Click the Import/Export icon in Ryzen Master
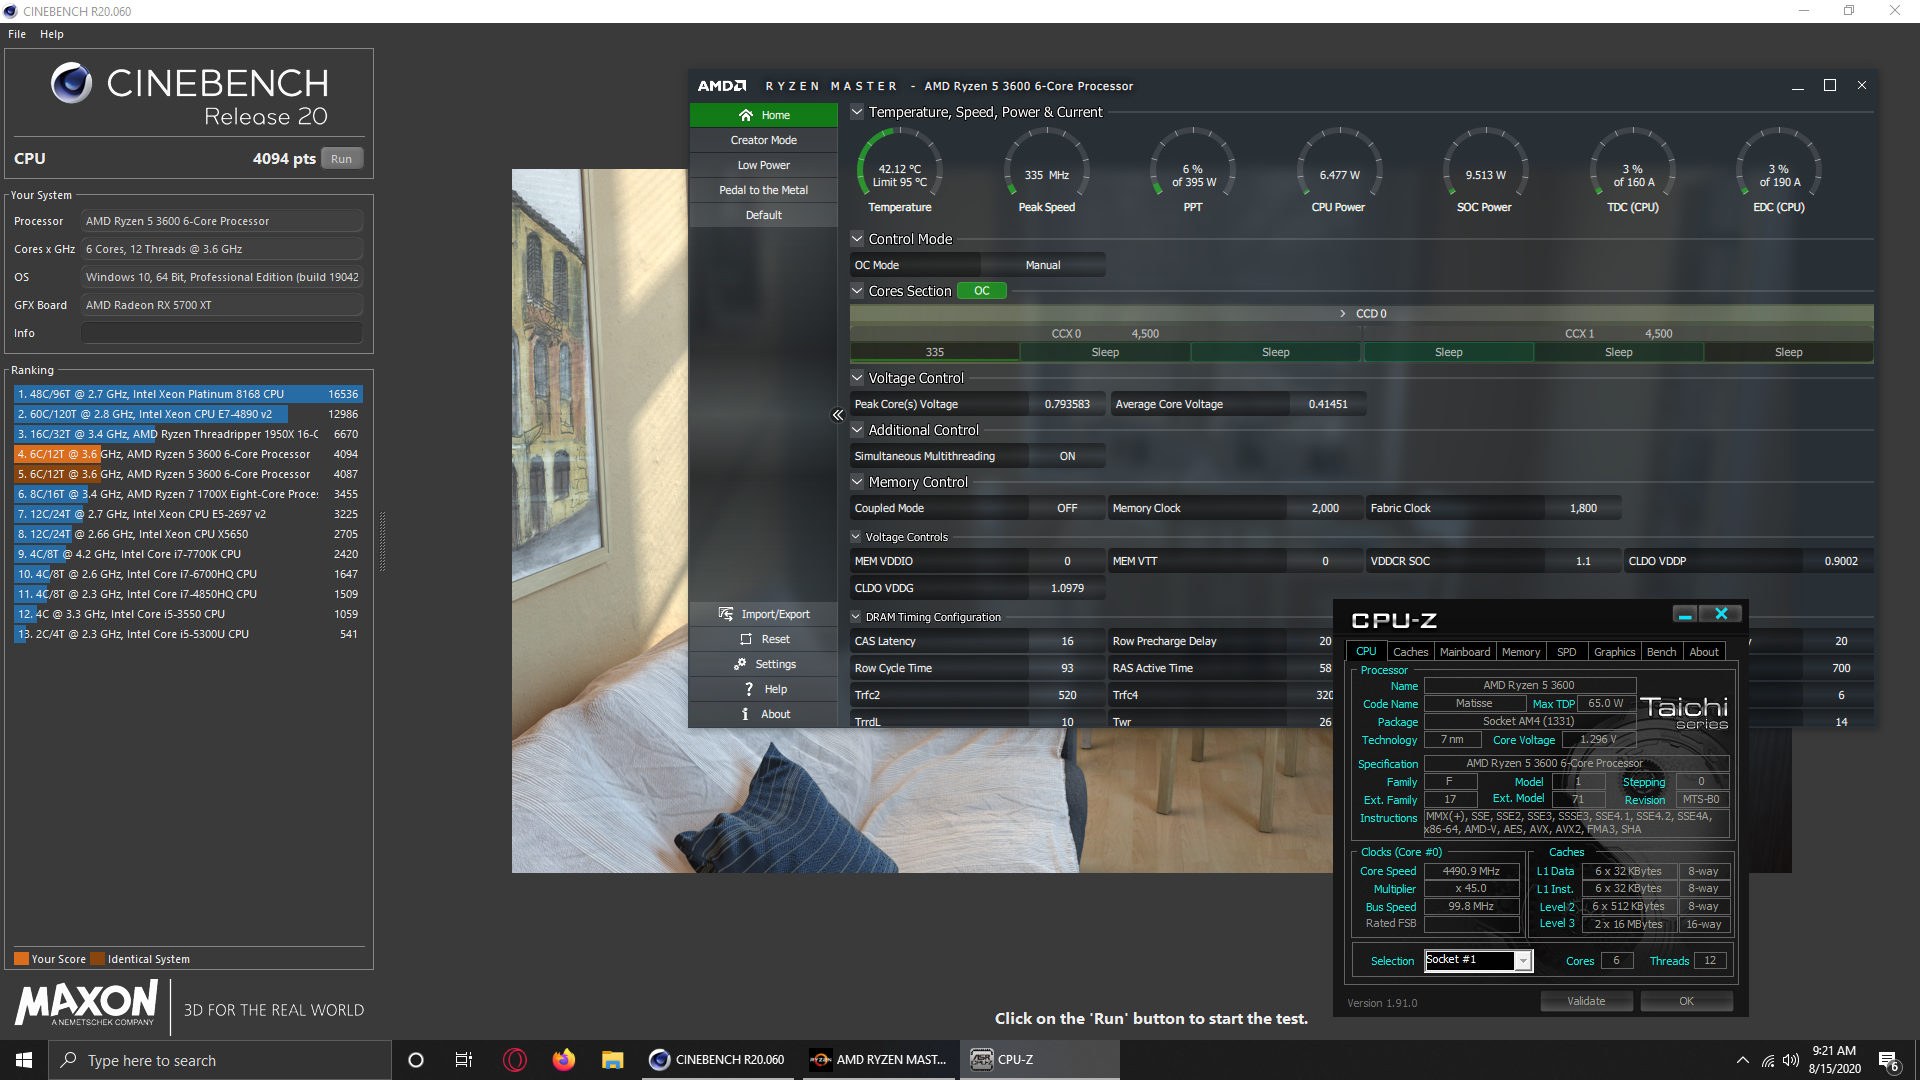The image size is (1920, 1080). tap(726, 614)
